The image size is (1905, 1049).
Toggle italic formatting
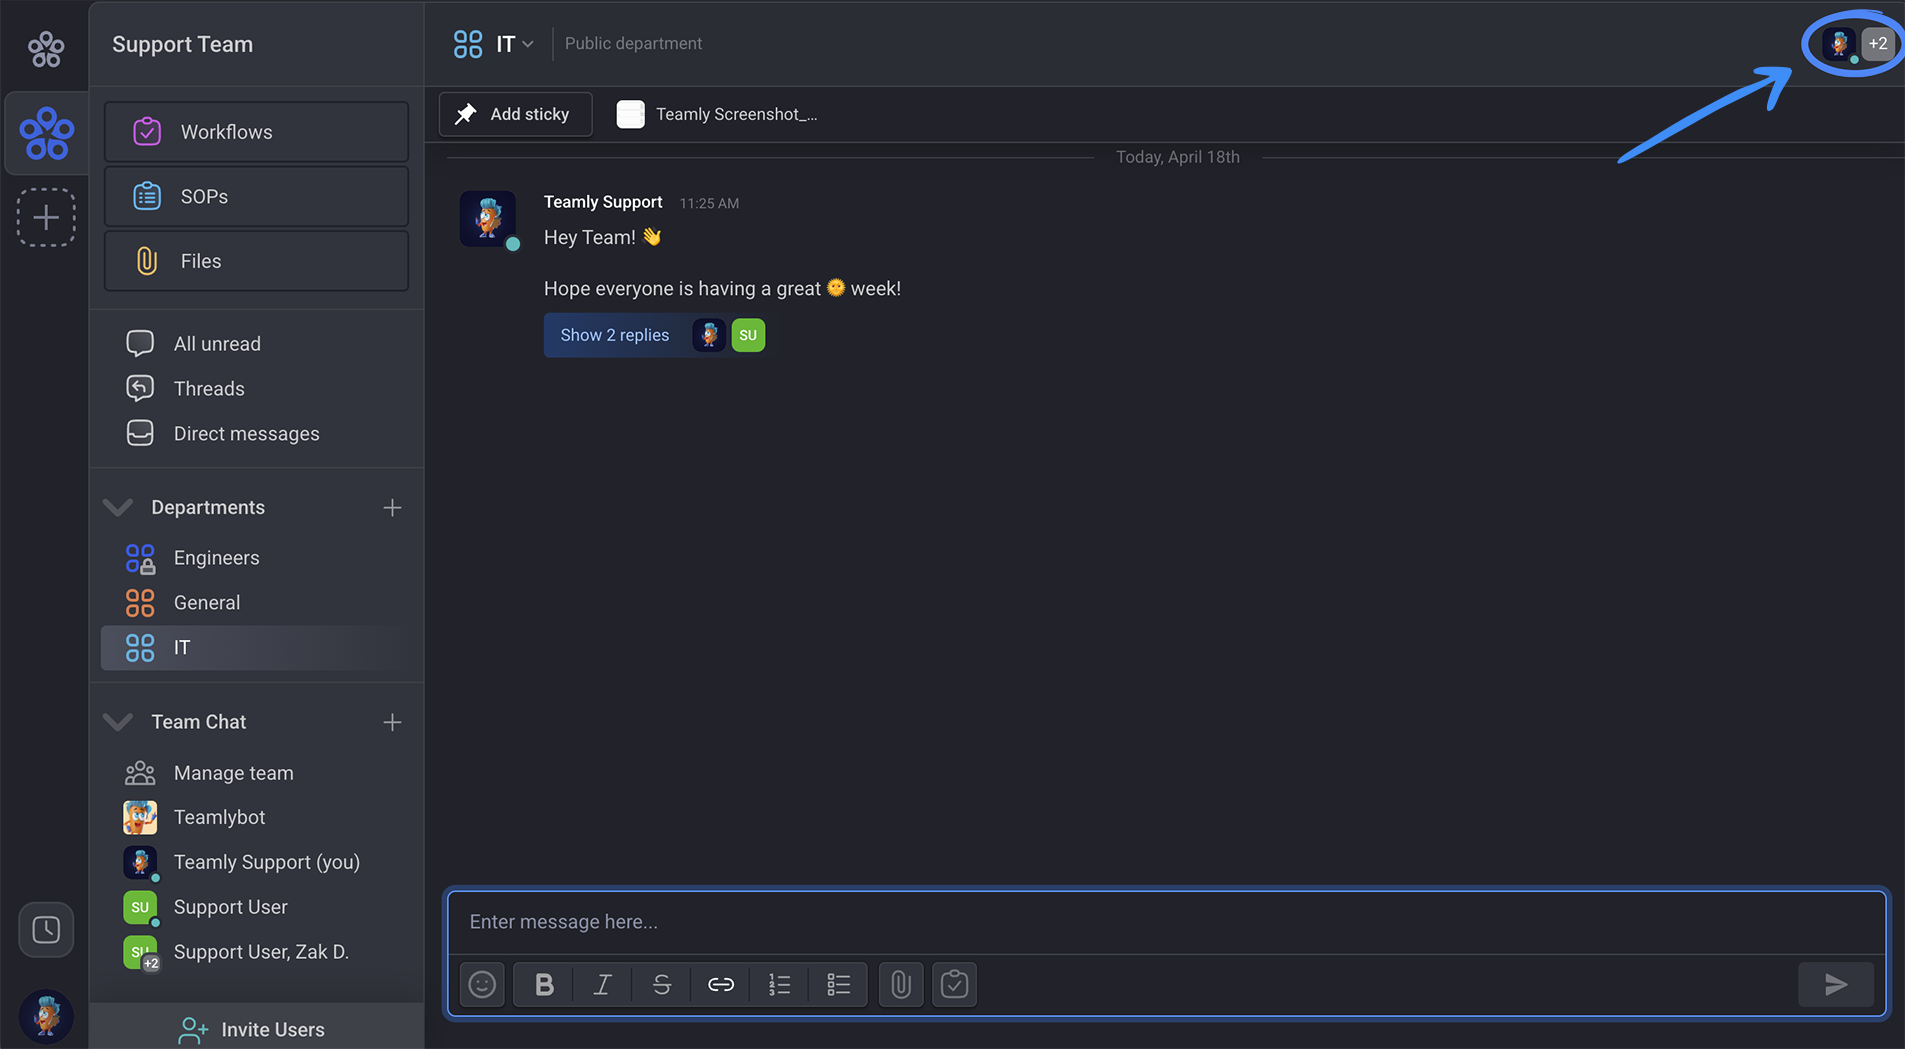(602, 985)
